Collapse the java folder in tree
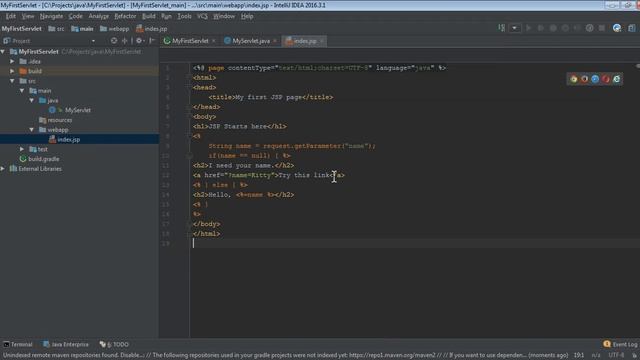 [x=32, y=100]
